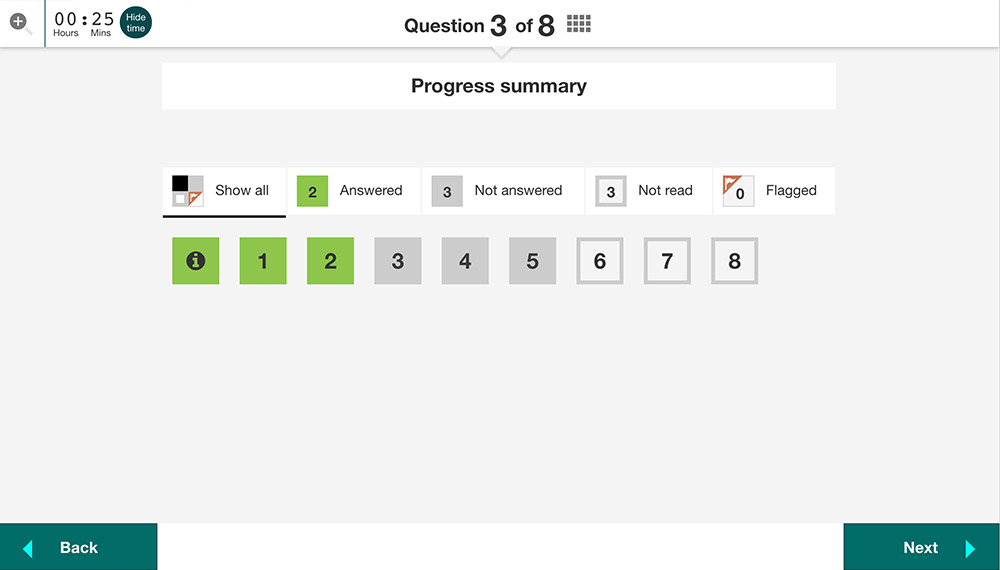
Task: Jump to unanswered question 3
Action: (x=398, y=261)
